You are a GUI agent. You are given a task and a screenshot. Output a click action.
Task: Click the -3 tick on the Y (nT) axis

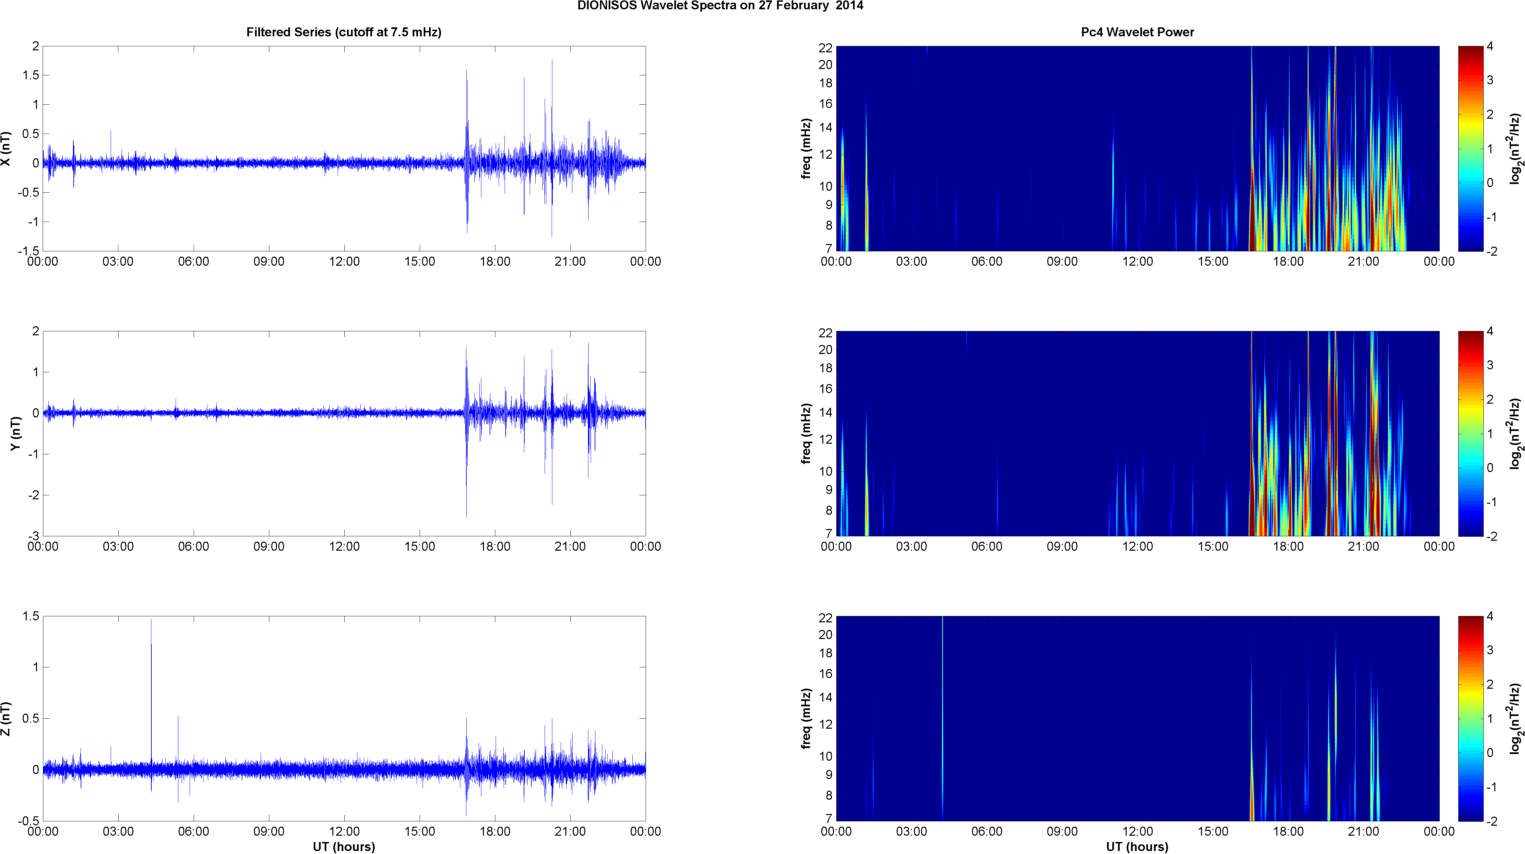(33, 537)
